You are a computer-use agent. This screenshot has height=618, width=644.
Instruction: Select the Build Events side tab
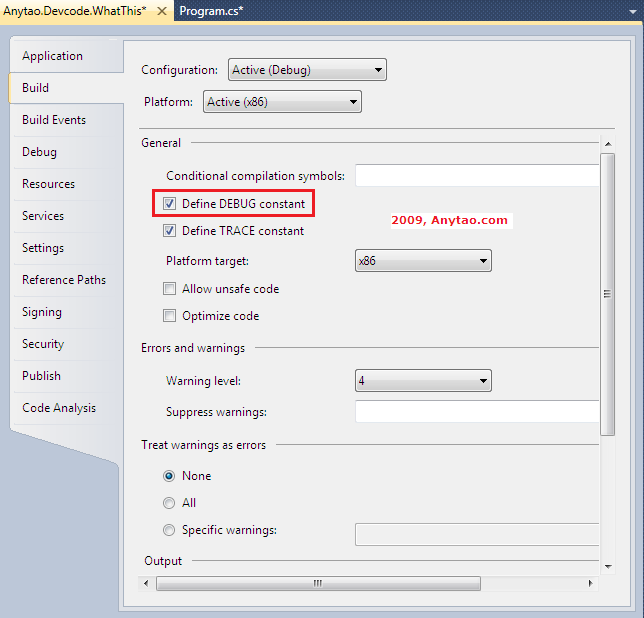[54, 120]
